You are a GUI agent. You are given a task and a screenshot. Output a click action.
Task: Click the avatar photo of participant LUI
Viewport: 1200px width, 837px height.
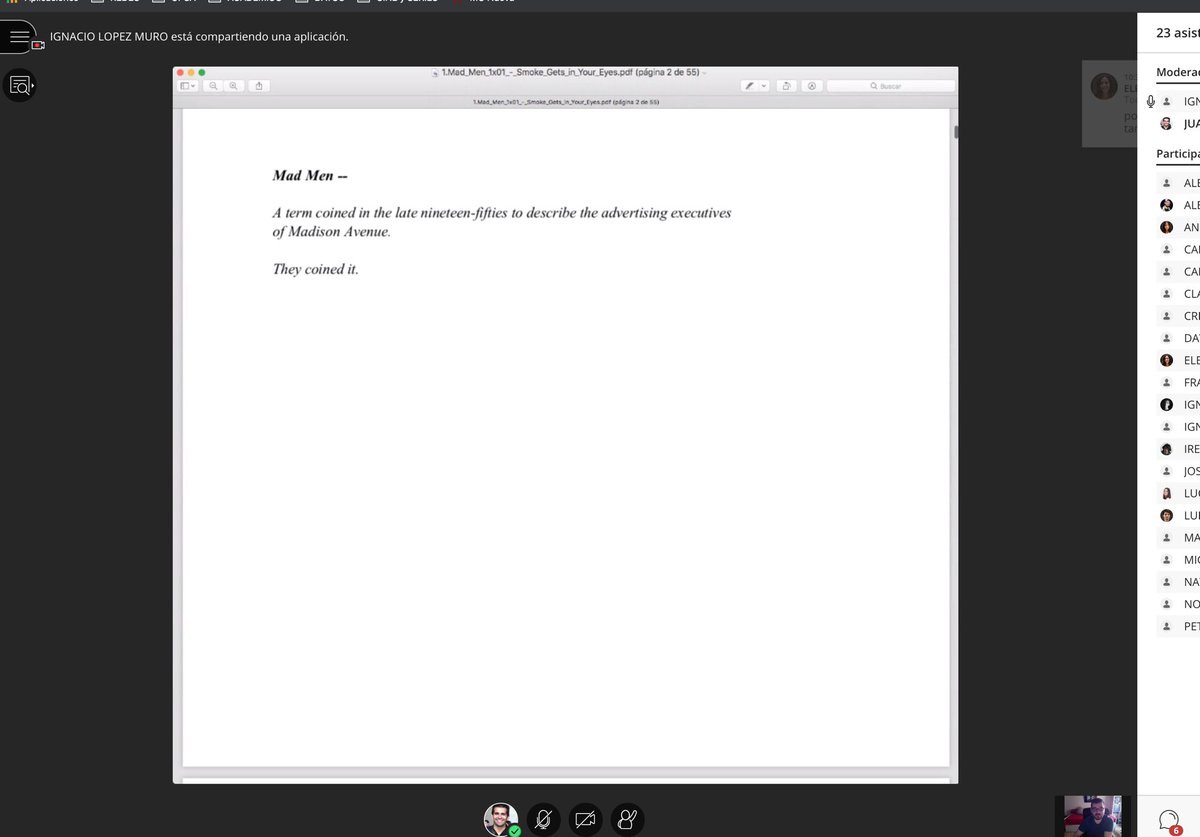coord(1166,515)
